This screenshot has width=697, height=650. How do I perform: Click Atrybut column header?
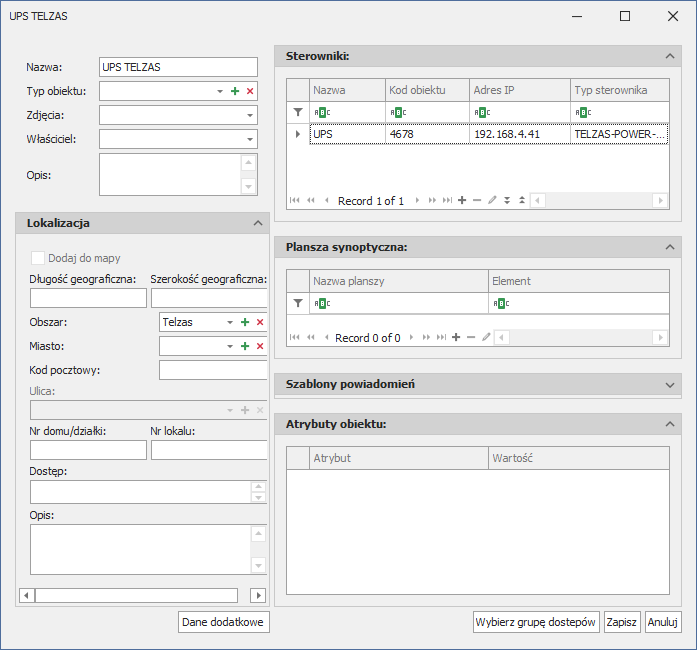click(x=399, y=458)
